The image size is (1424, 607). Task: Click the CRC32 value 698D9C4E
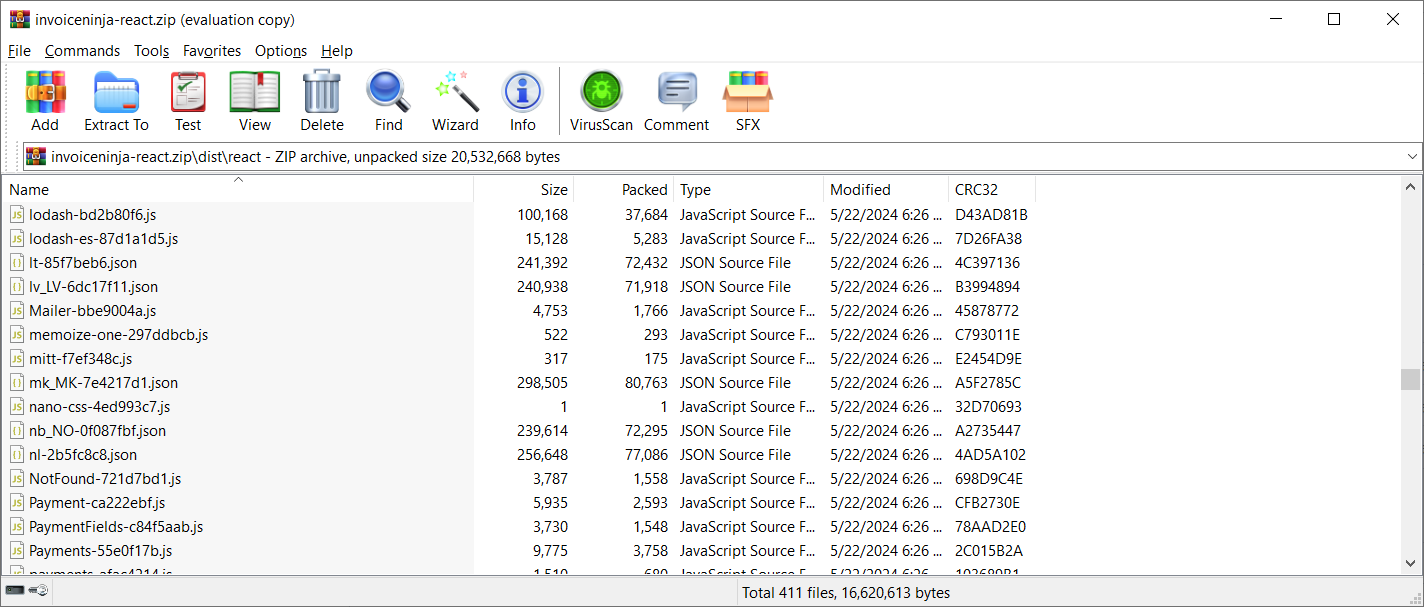[990, 478]
